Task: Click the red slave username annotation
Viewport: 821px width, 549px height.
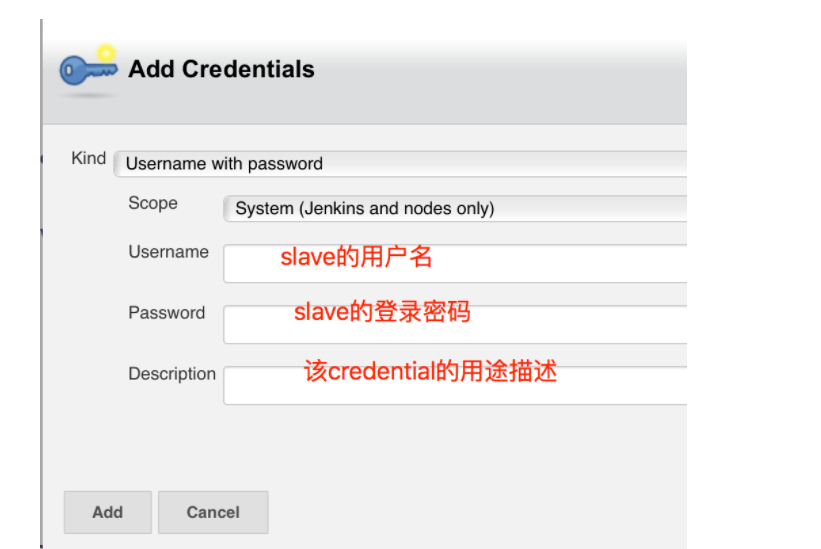Action: [356, 256]
